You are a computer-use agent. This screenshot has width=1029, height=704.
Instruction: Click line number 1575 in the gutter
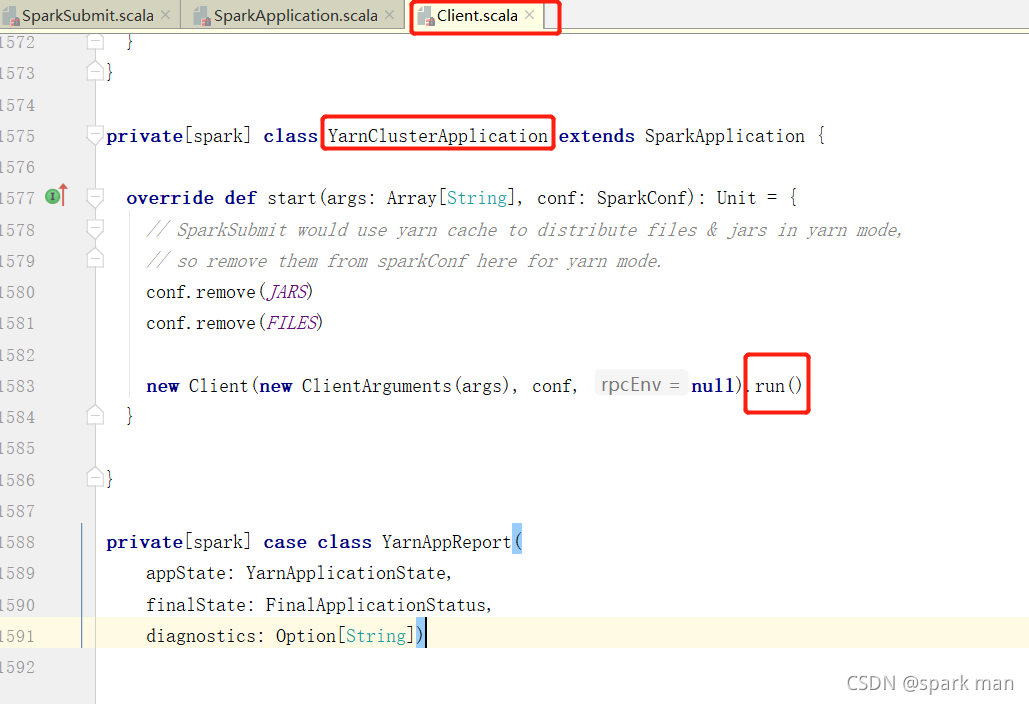click(18, 136)
